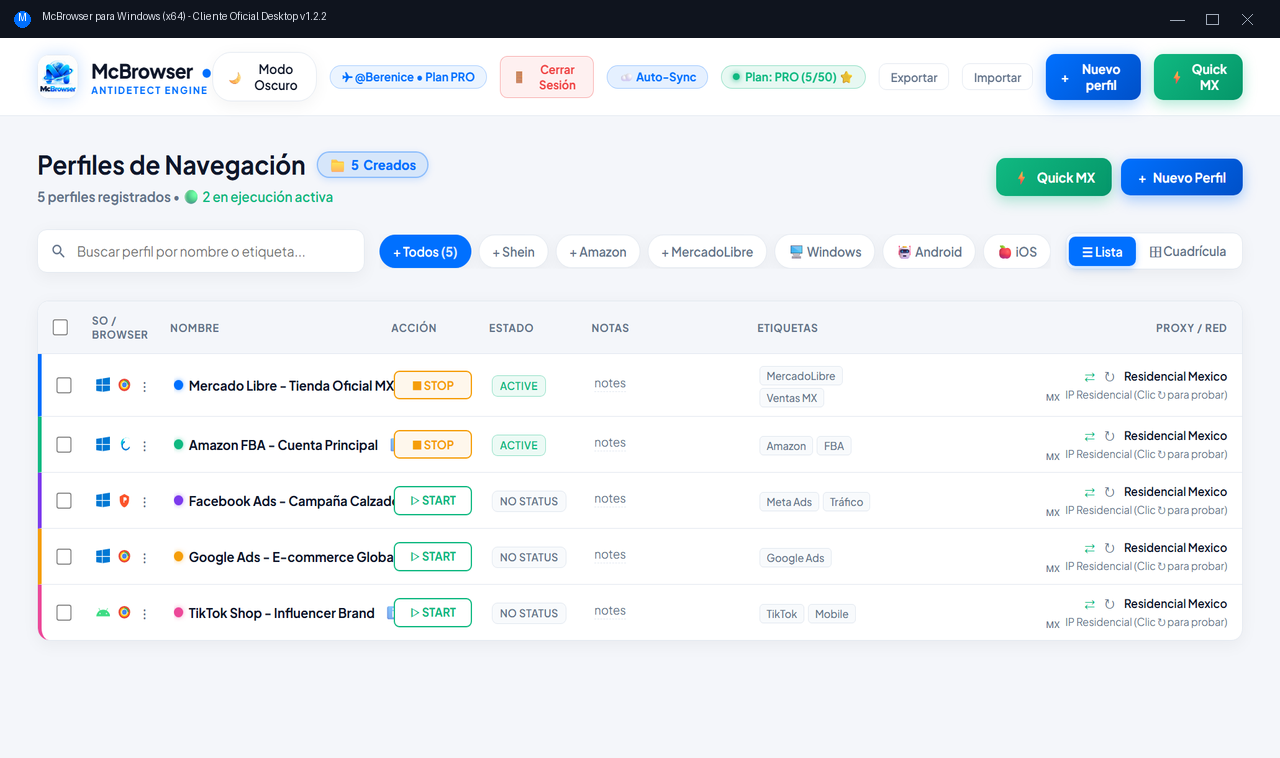Viewport: 1280px width, 758px height.
Task: Check the Facebook Ads profile checkbox
Action: point(64,500)
